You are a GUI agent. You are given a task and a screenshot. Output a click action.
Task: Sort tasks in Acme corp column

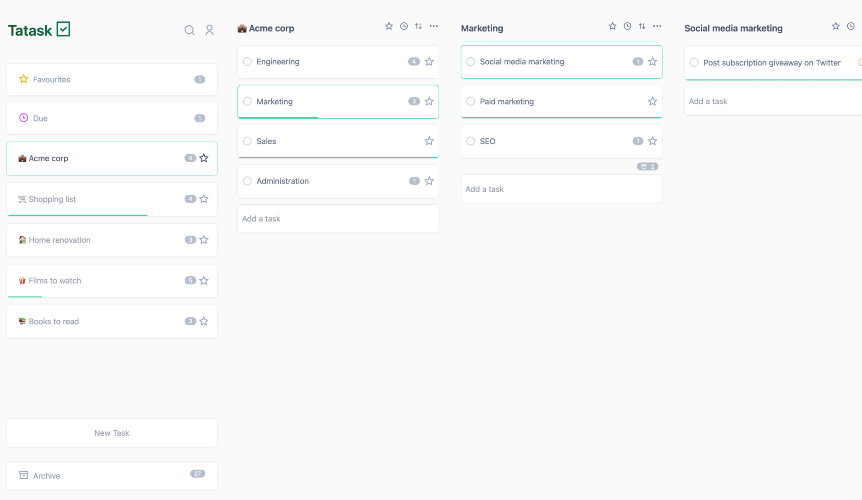pos(418,26)
